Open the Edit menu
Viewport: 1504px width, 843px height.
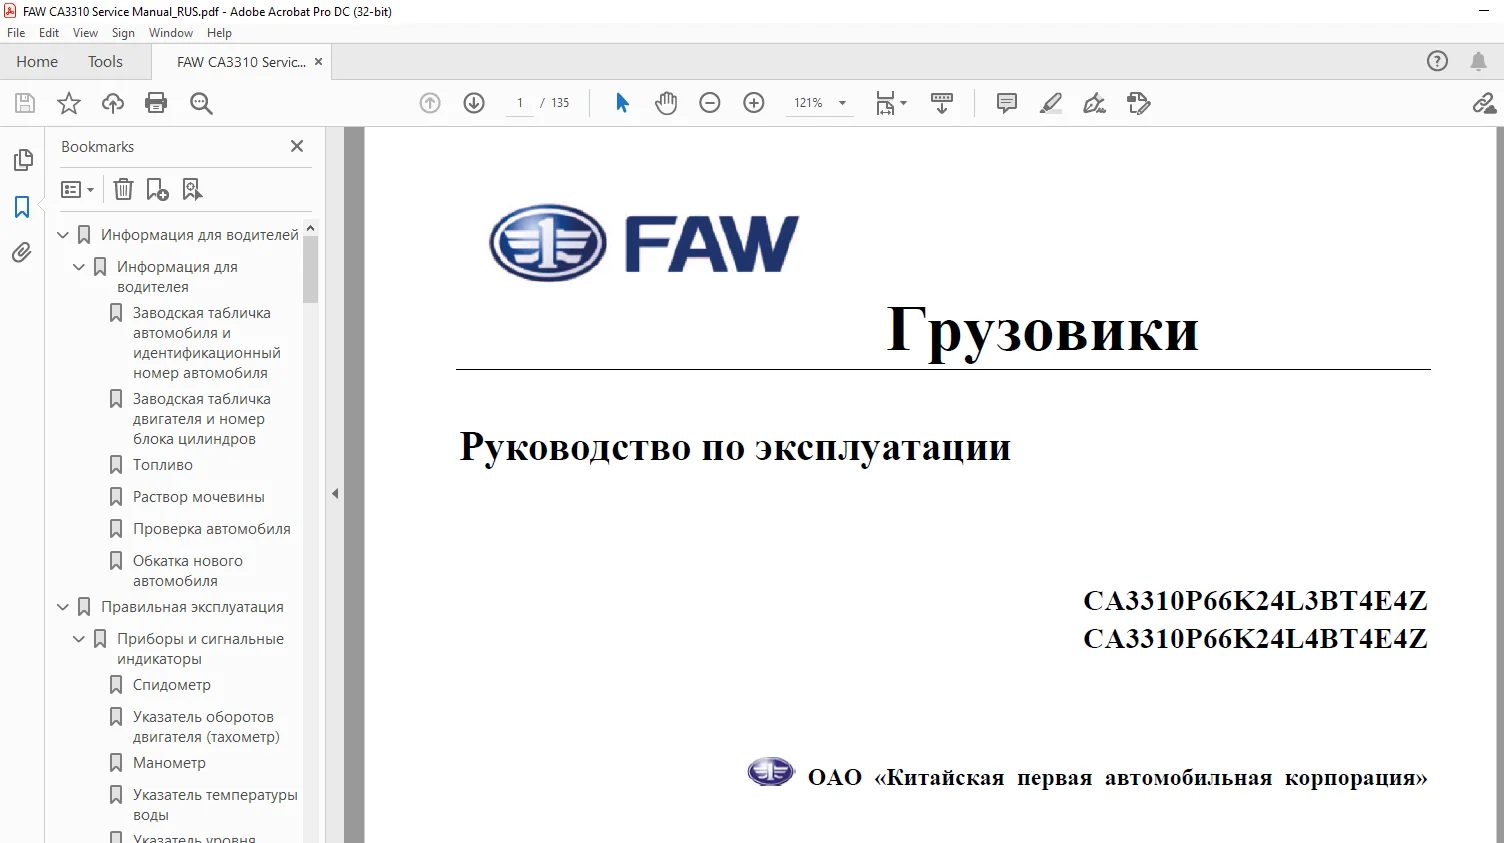click(x=49, y=33)
